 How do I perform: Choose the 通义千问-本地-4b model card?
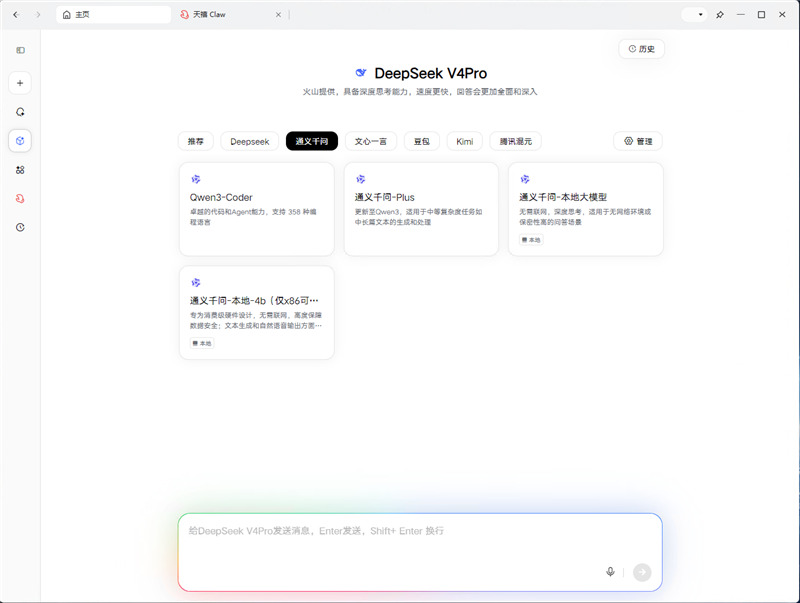pos(257,313)
